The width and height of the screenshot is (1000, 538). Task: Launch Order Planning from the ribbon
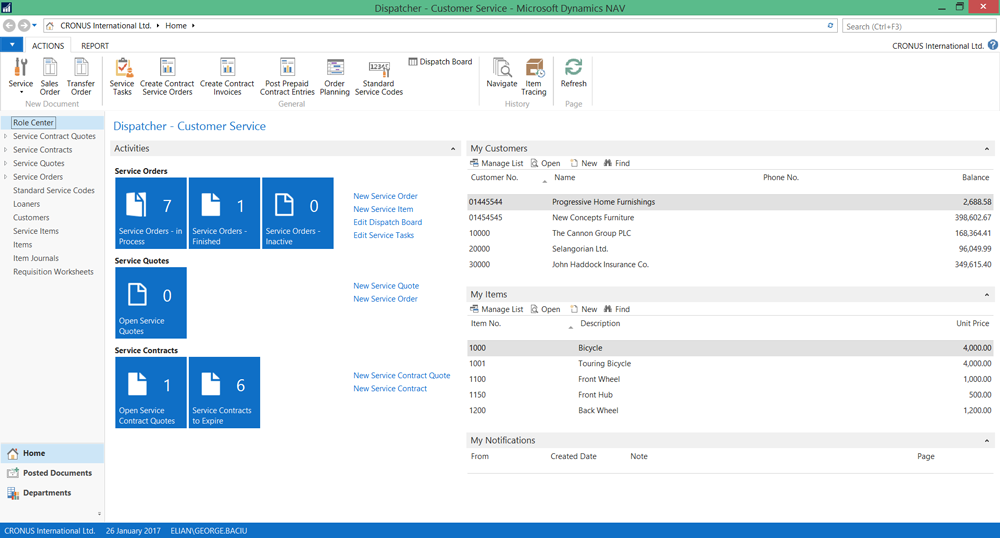click(x=335, y=76)
